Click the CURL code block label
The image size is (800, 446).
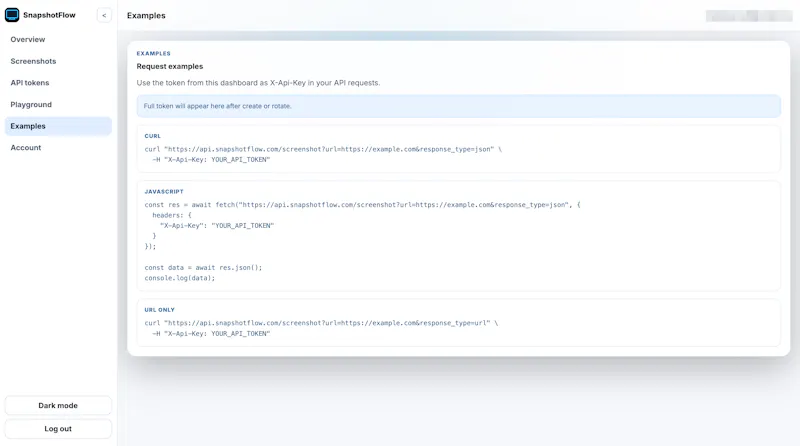(x=153, y=136)
